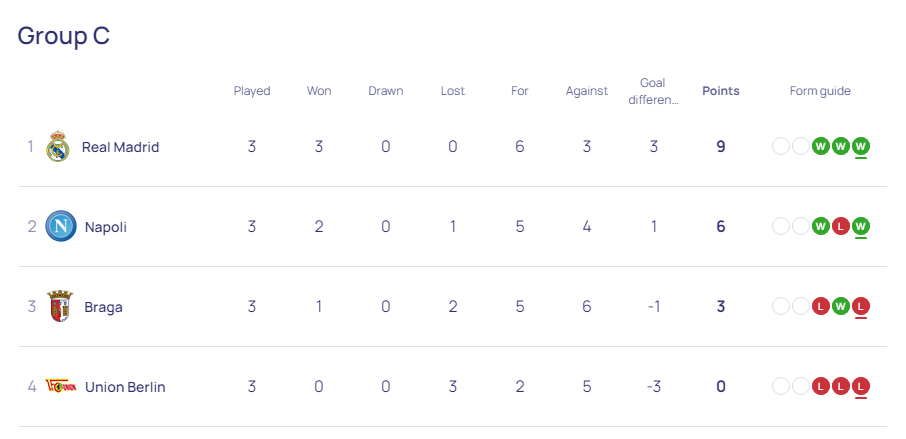Screen dimensions: 906x439
Task: Click Union Berlin's latest underlined loss badge
Action: [x=861, y=387]
